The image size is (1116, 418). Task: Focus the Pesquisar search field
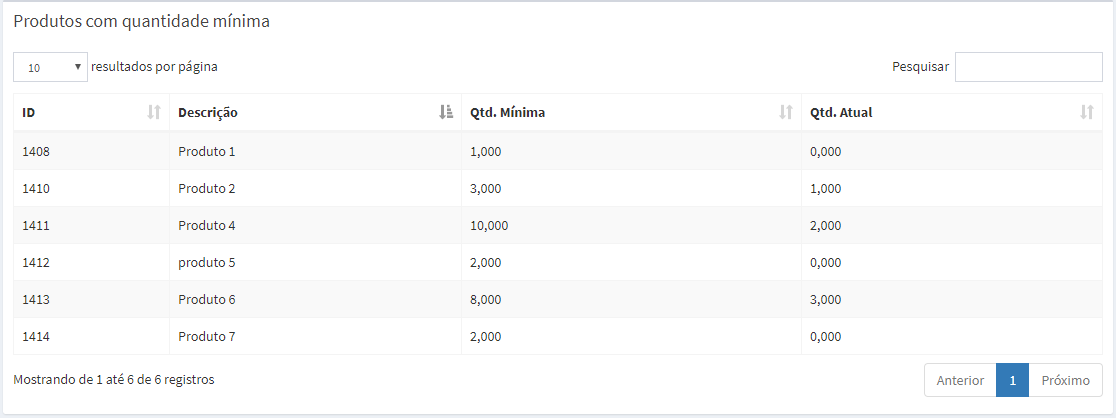click(x=1028, y=67)
